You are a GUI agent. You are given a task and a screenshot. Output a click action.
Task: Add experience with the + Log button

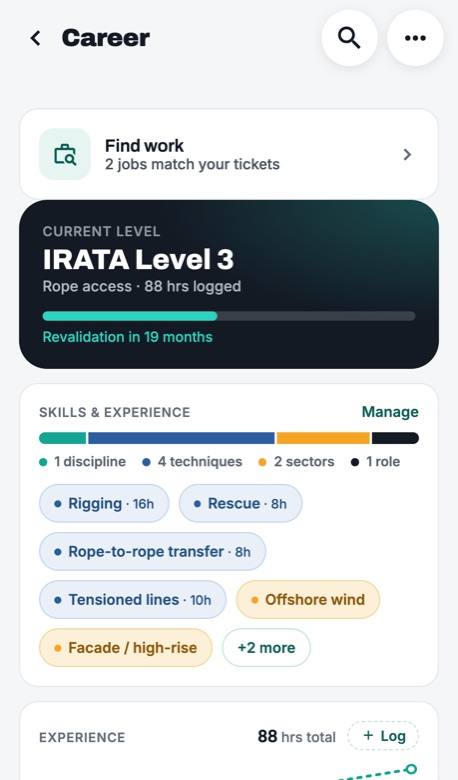point(383,736)
